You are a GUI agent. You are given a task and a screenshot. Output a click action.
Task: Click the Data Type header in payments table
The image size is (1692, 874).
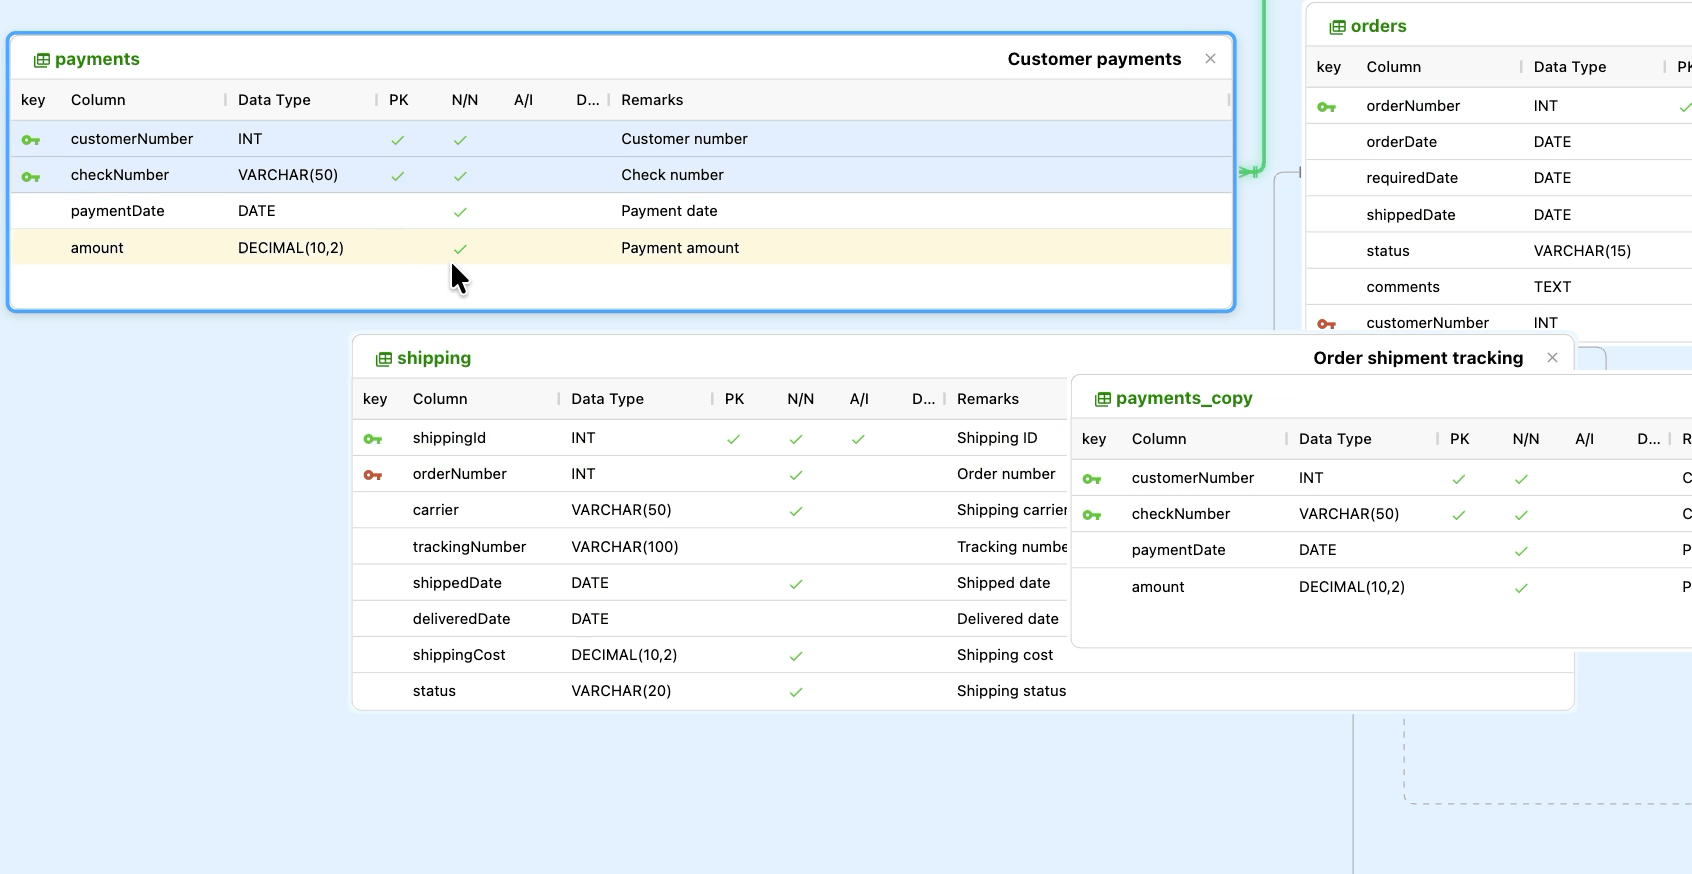[x=274, y=100]
